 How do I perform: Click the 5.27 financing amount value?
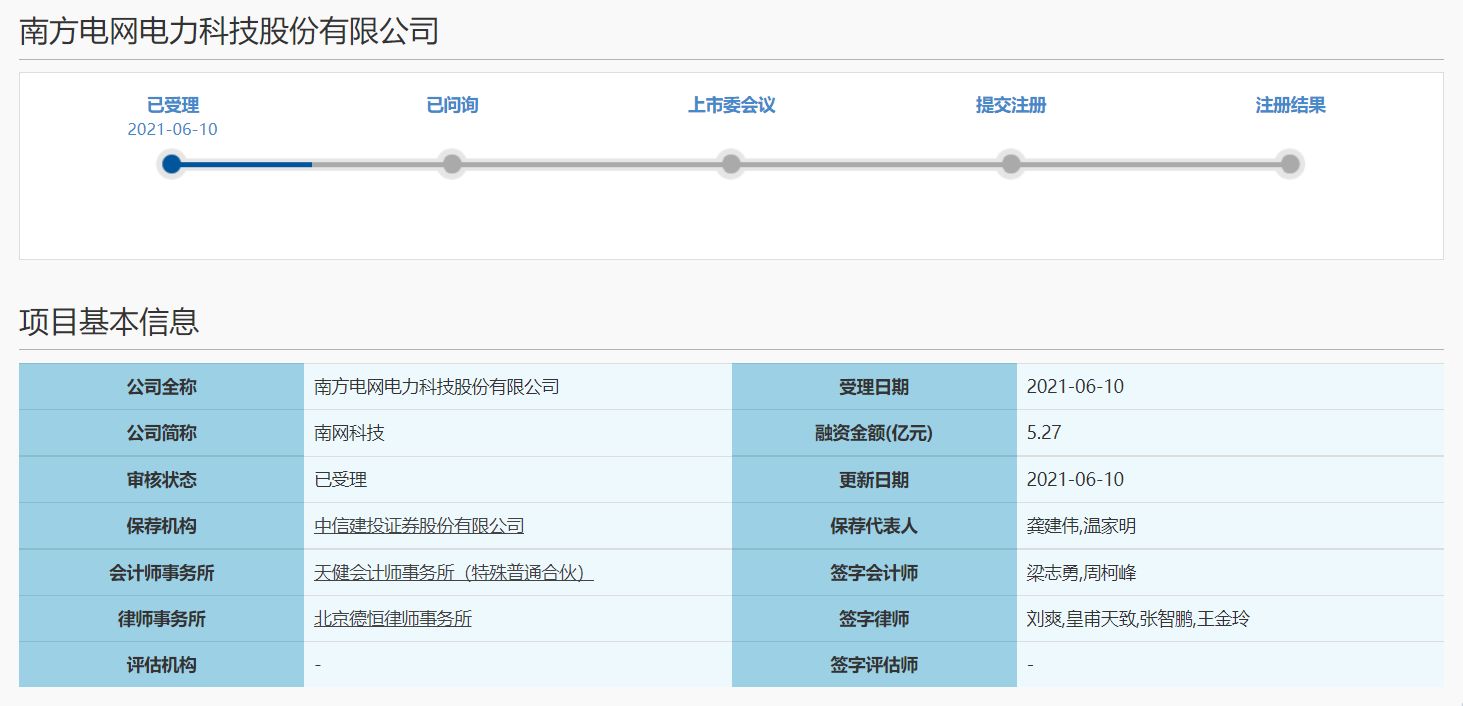click(1043, 433)
